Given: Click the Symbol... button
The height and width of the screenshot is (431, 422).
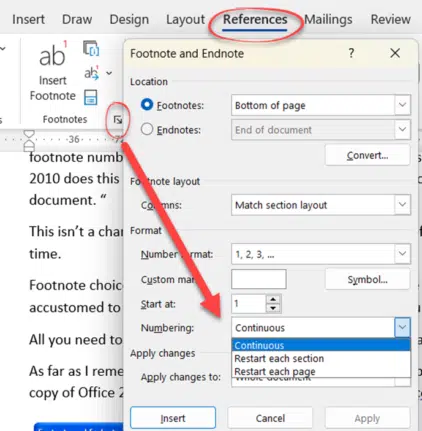Looking at the screenshot, I should pyautogui.click(x=367, y=279).
